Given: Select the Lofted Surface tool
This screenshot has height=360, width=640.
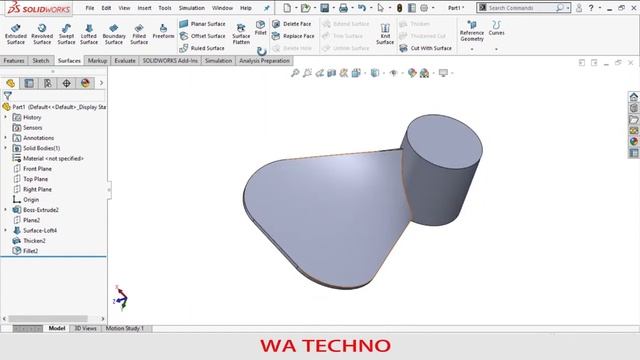Looking at the screenshot, I should point(89,33).
